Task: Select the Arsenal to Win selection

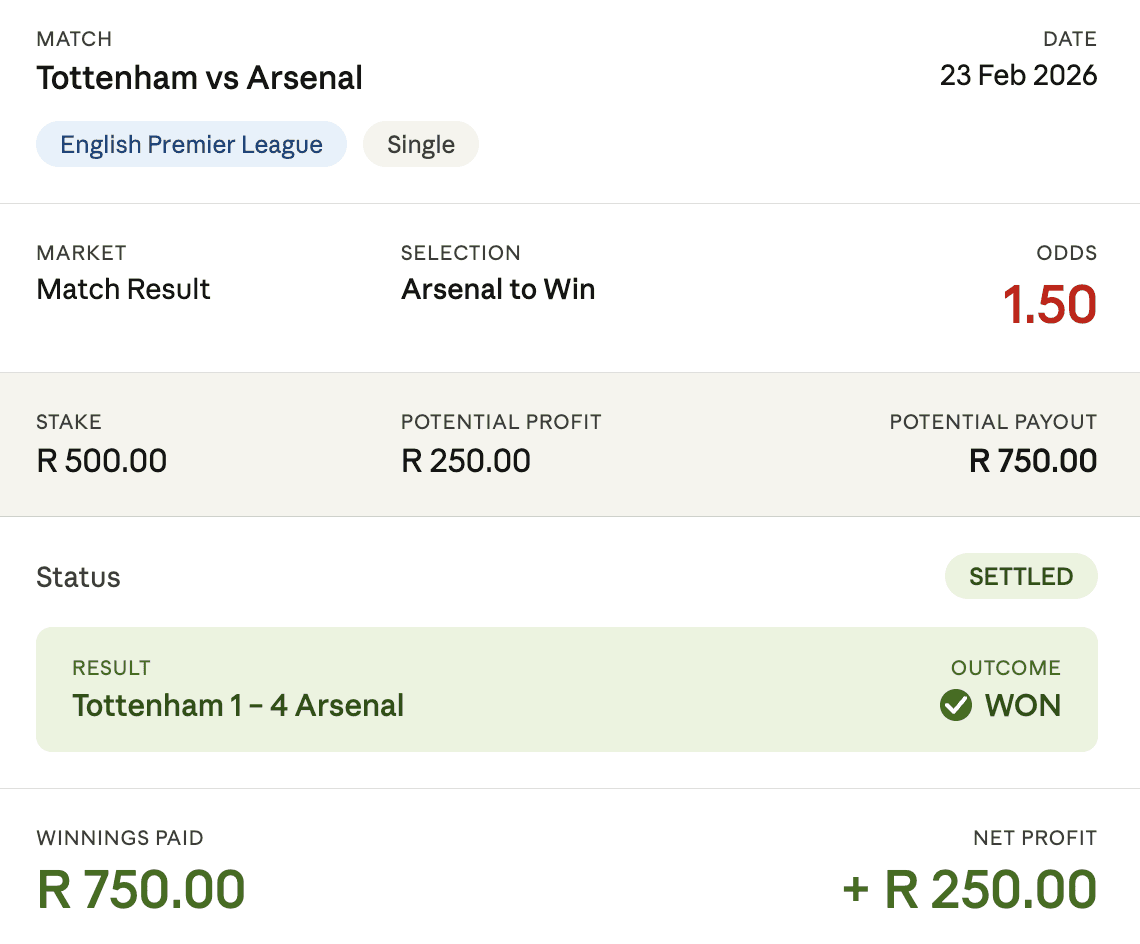Action: (498, 290)
